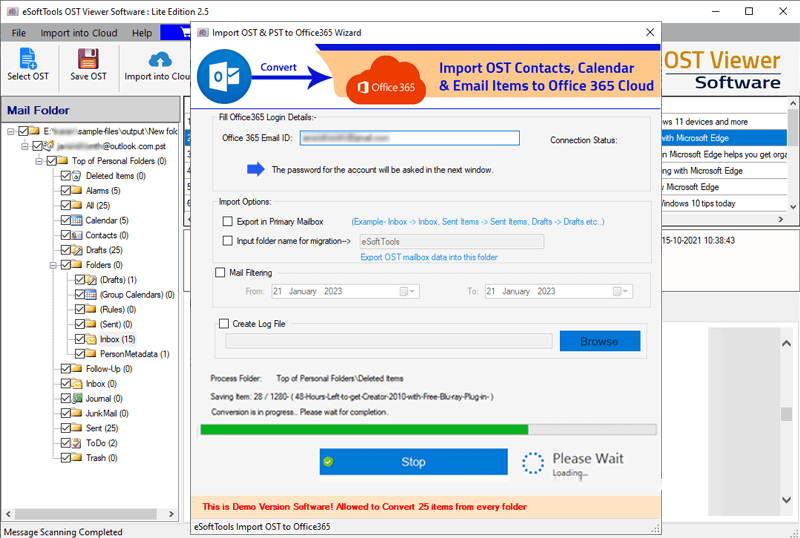Click the Follow-Up folder icon
The height and width of the screenshot is (538, 800).
[77, 369]
